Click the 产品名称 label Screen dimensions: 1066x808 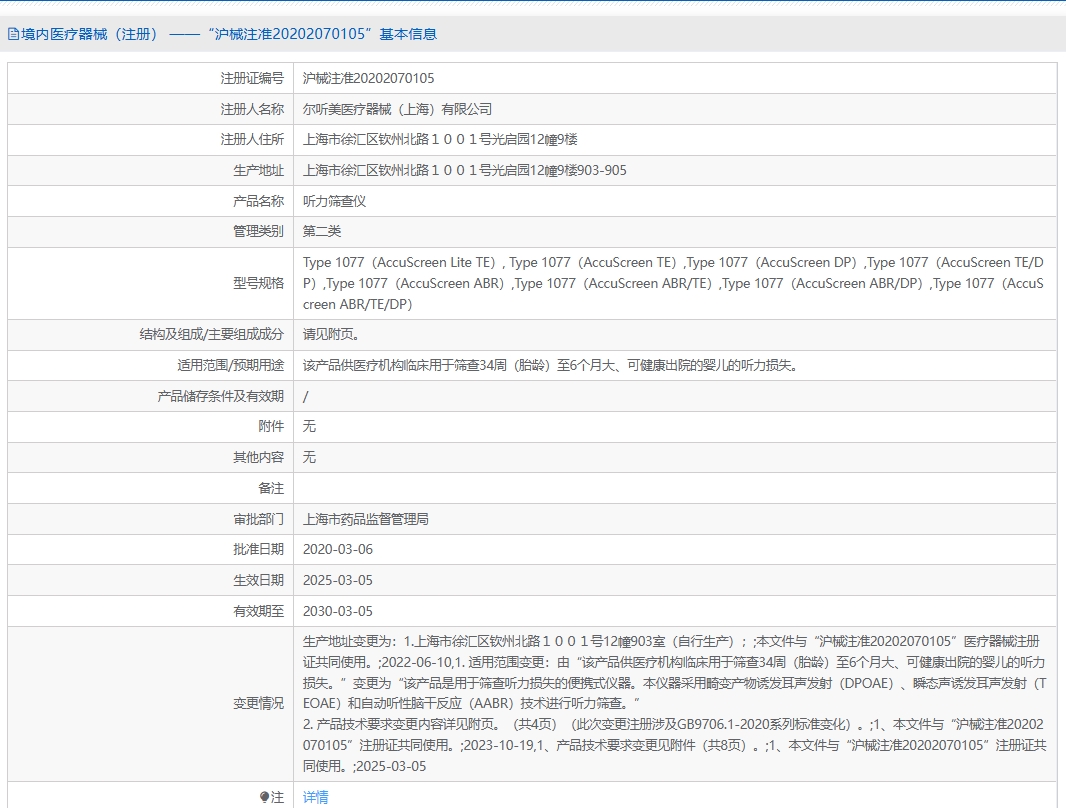coord(258,201)
